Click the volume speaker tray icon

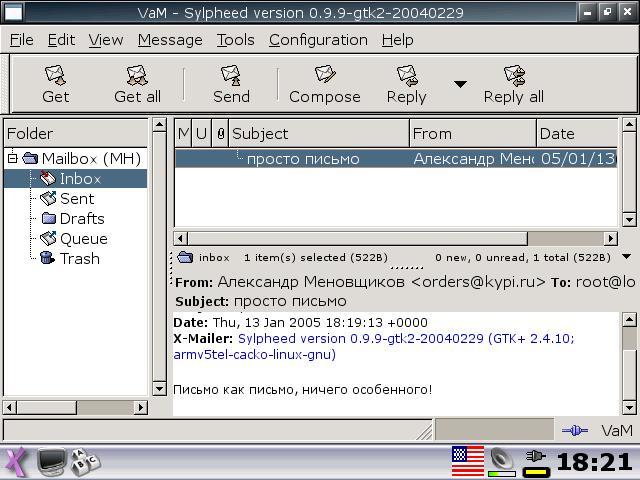[x=502, y=461]
